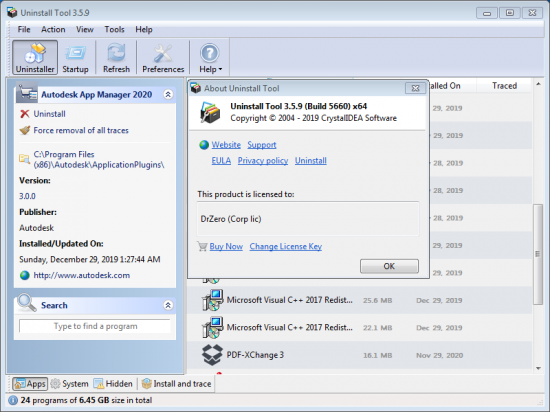Image resolution: width=550 pixels, height=412 pixels.
Task: Click the DrZero (Corp lic) license text
Action: [231, 219]
